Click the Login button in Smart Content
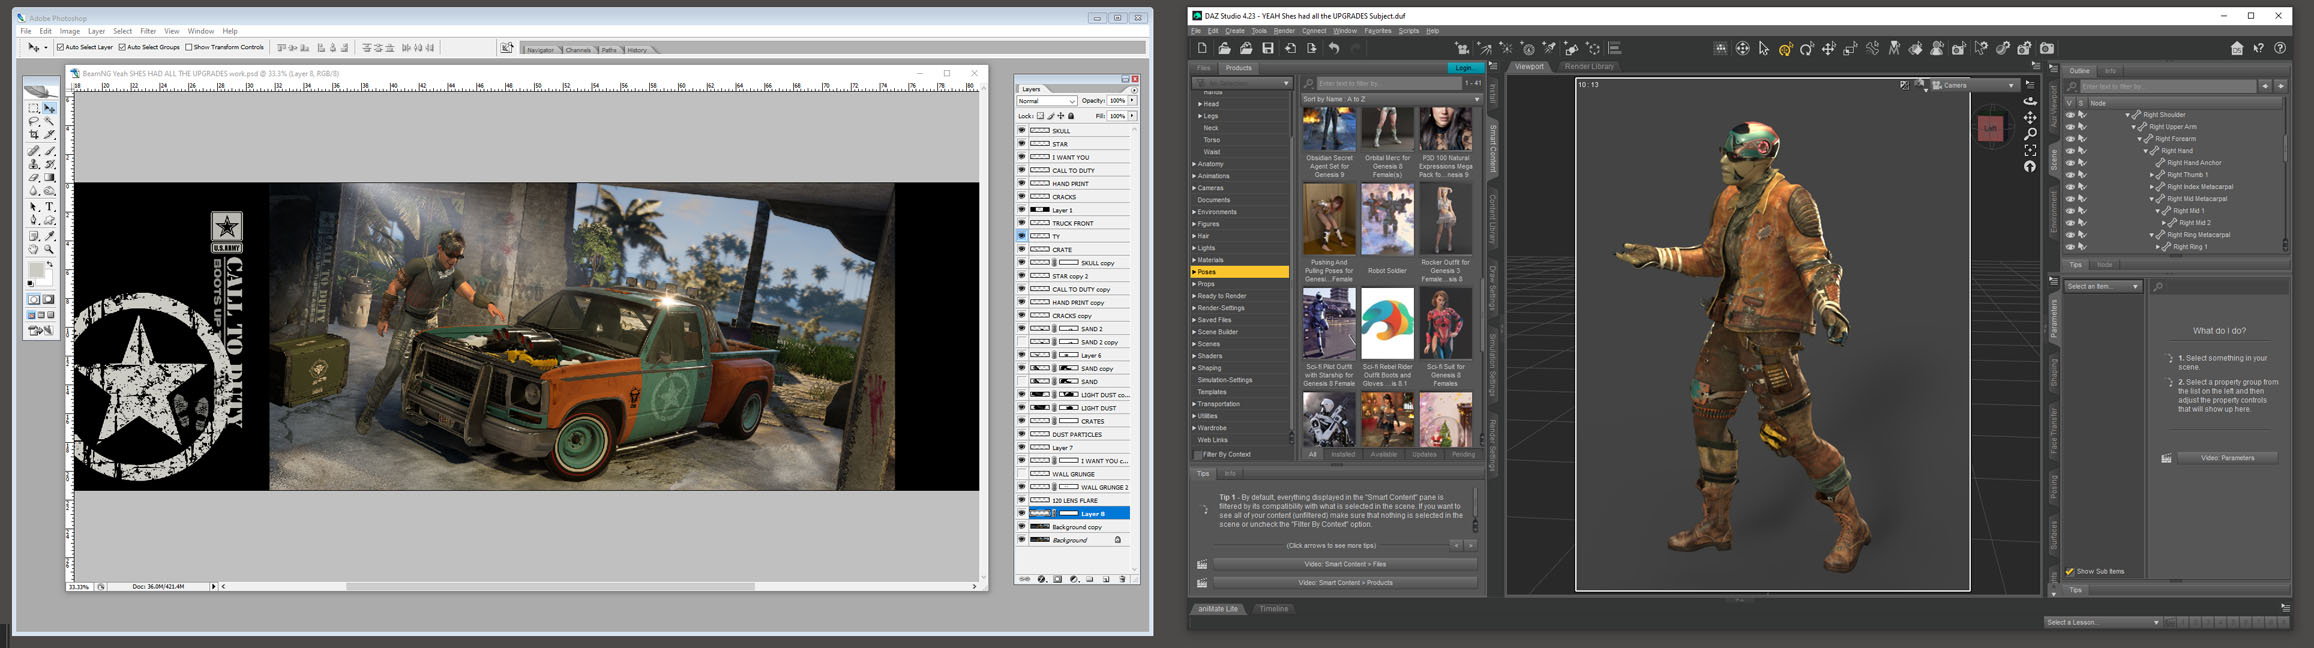The image size is (2314, 648). tap(1464, 68)
